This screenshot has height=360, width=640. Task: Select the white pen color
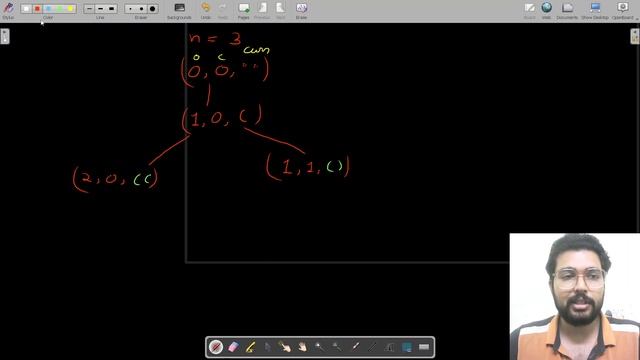tap(26, 9)
